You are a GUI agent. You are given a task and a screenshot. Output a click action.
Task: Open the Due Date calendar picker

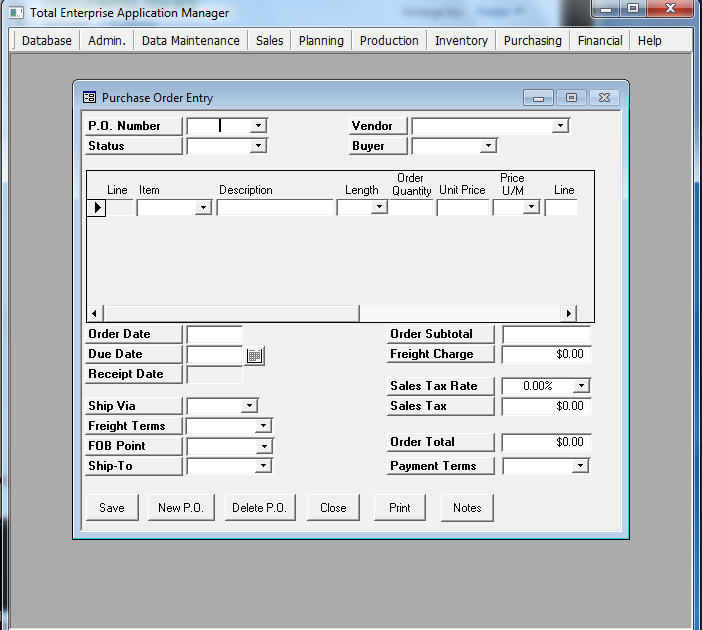point(254,356)
